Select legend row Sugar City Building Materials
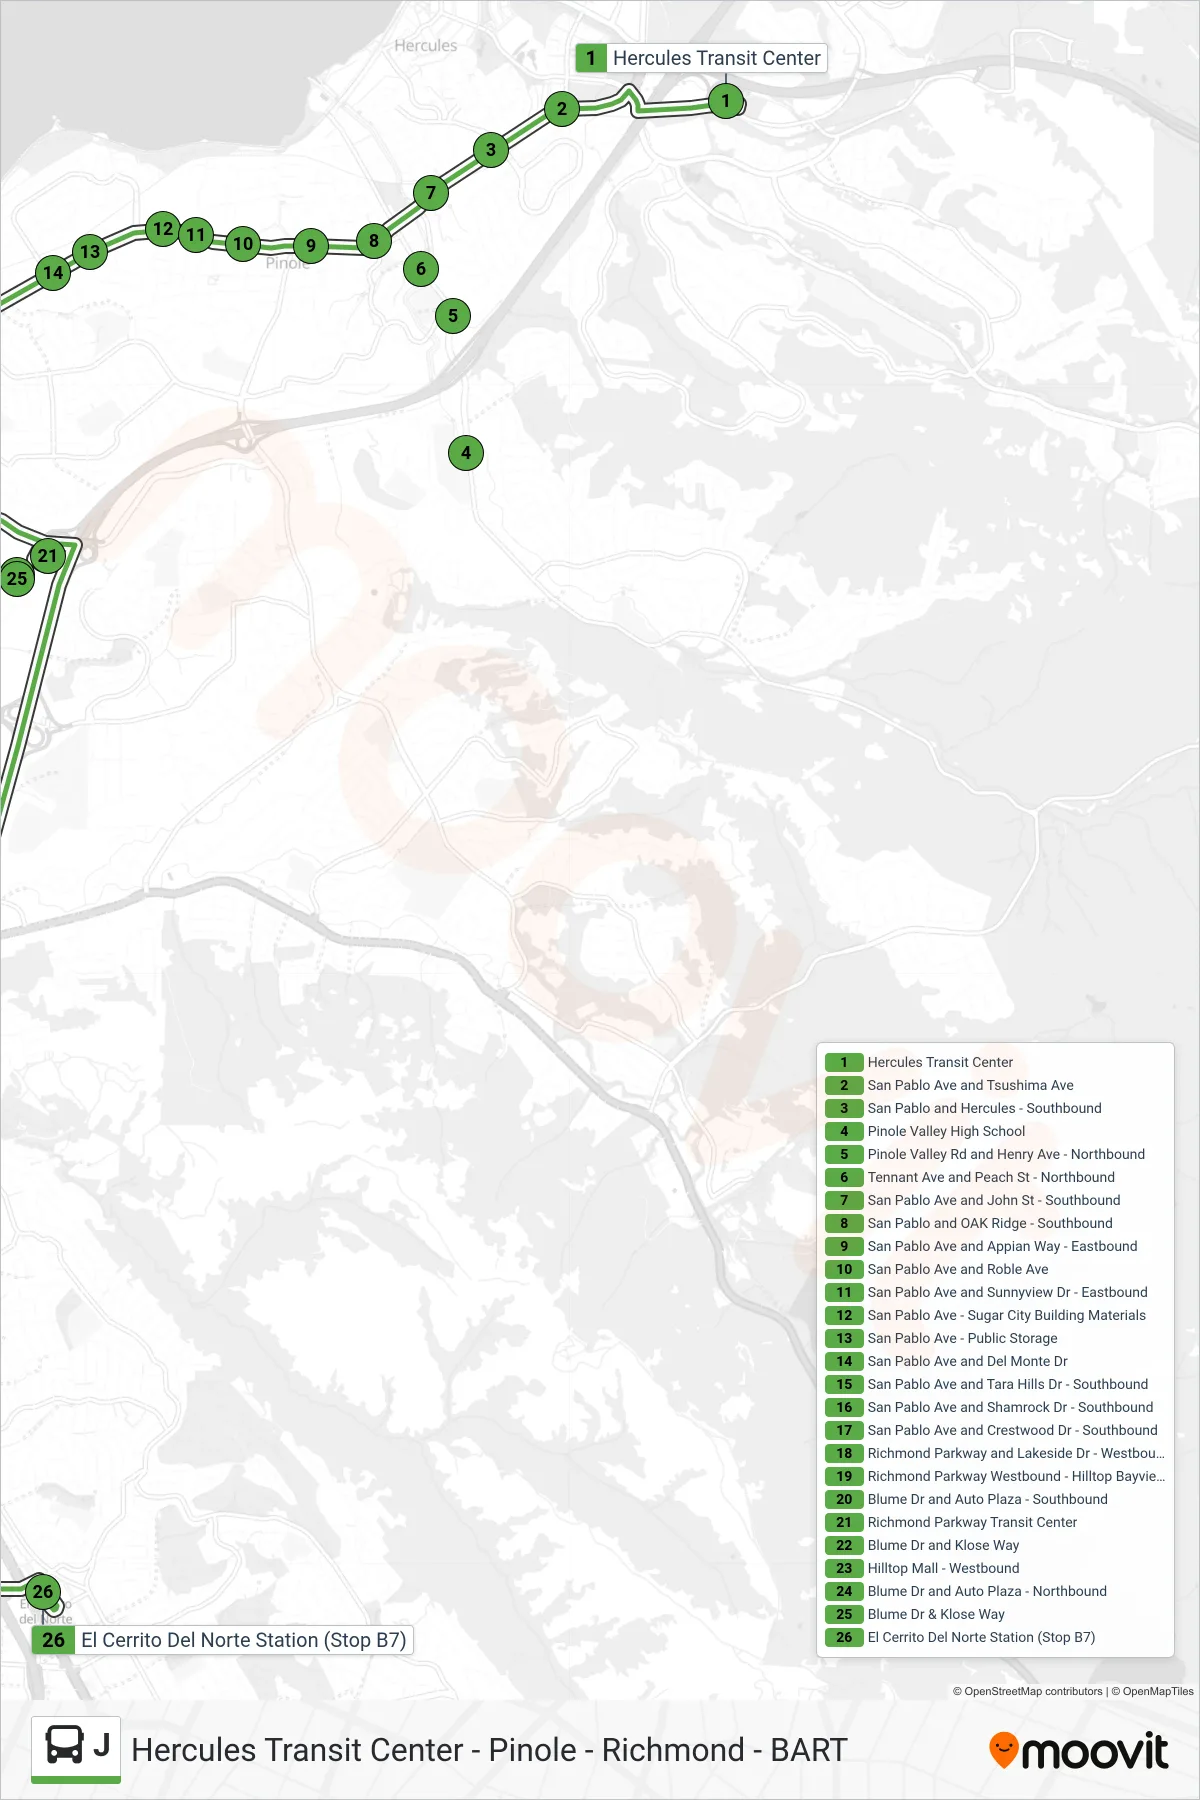 [995, 1315]
